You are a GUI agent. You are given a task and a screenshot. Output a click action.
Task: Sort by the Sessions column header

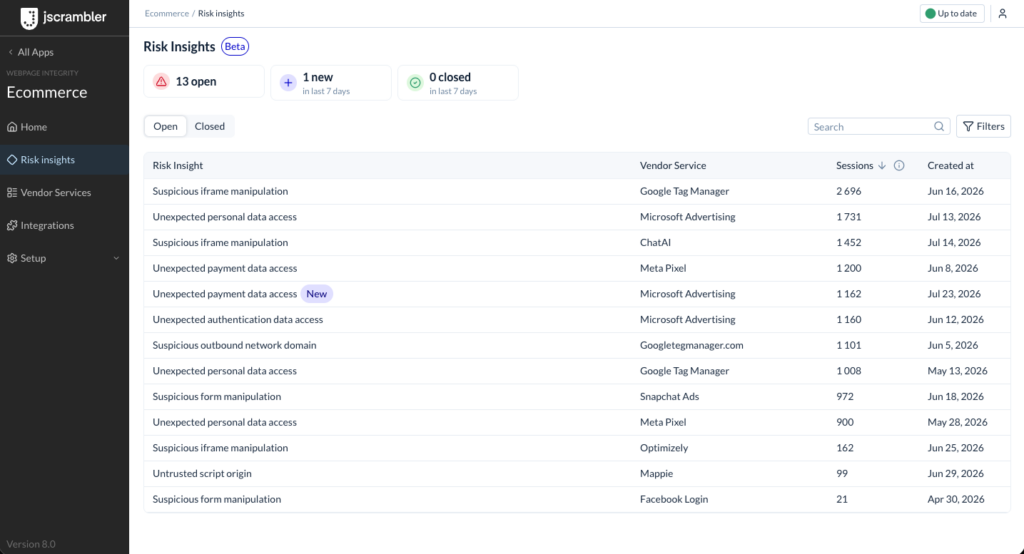(x=854, y=165)
